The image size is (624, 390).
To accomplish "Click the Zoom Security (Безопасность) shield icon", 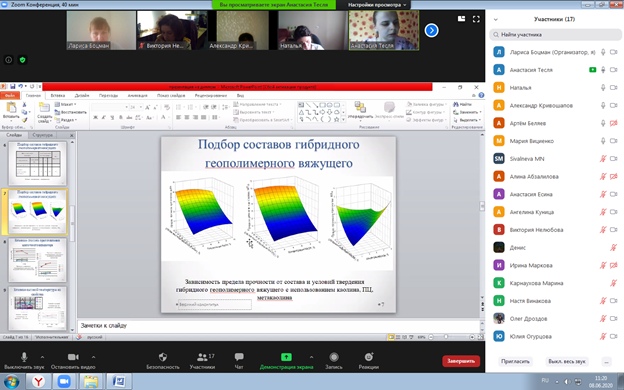I will pyautogui.click(x=163, y=357).
